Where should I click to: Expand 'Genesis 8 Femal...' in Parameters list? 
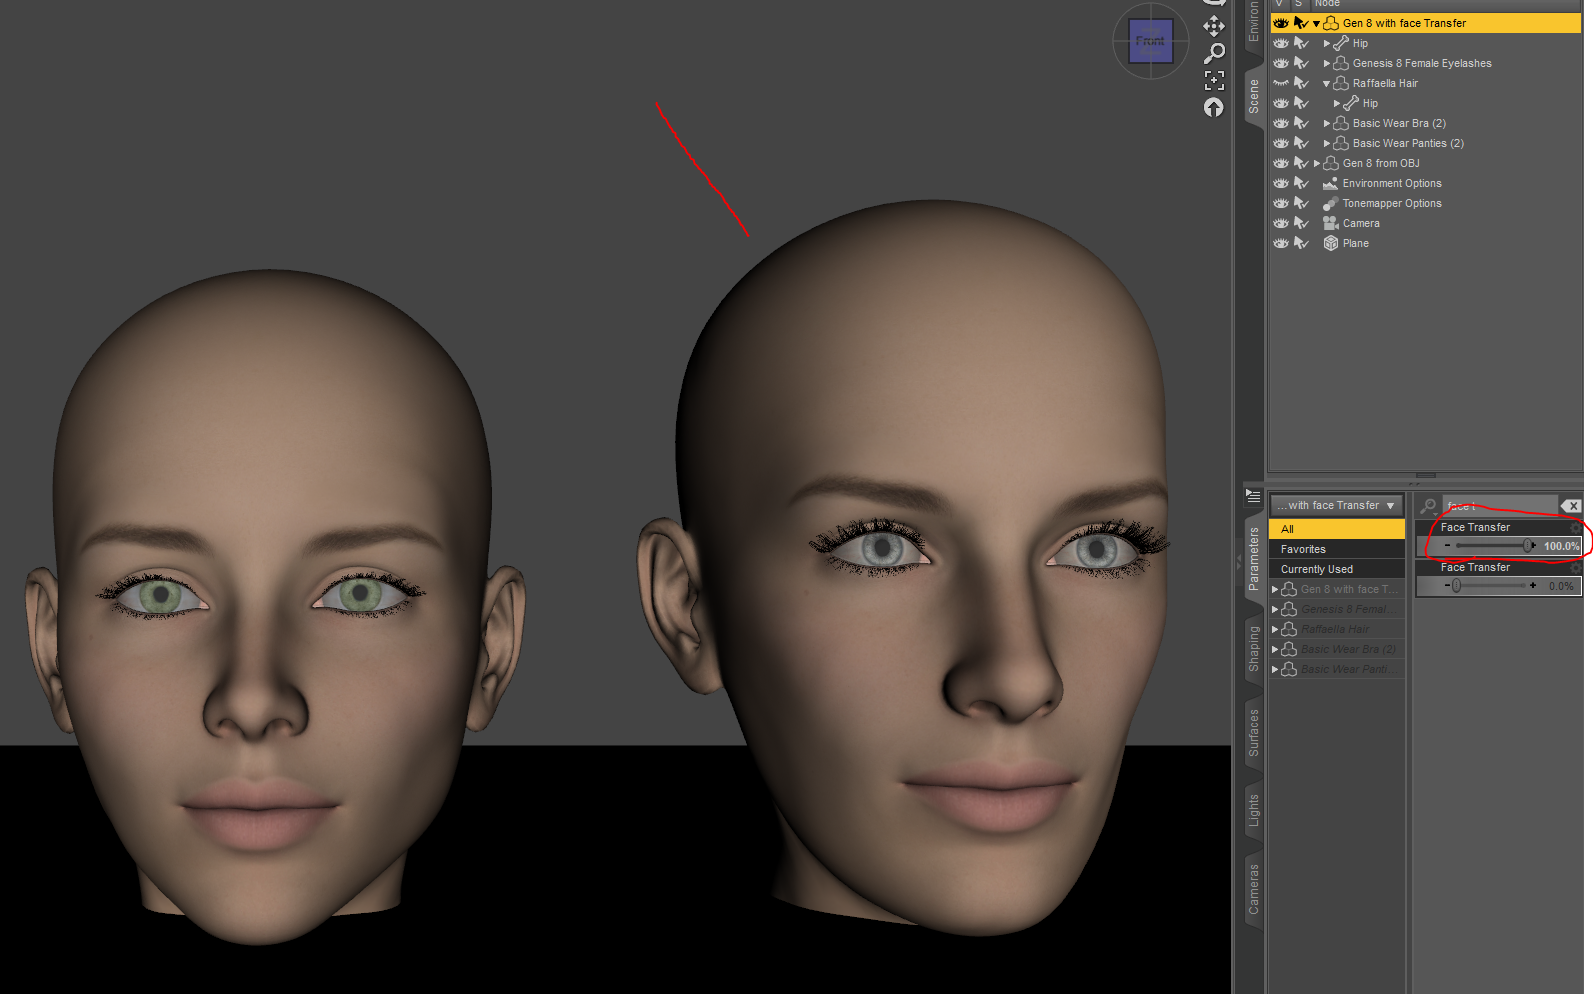point(1275,609)
